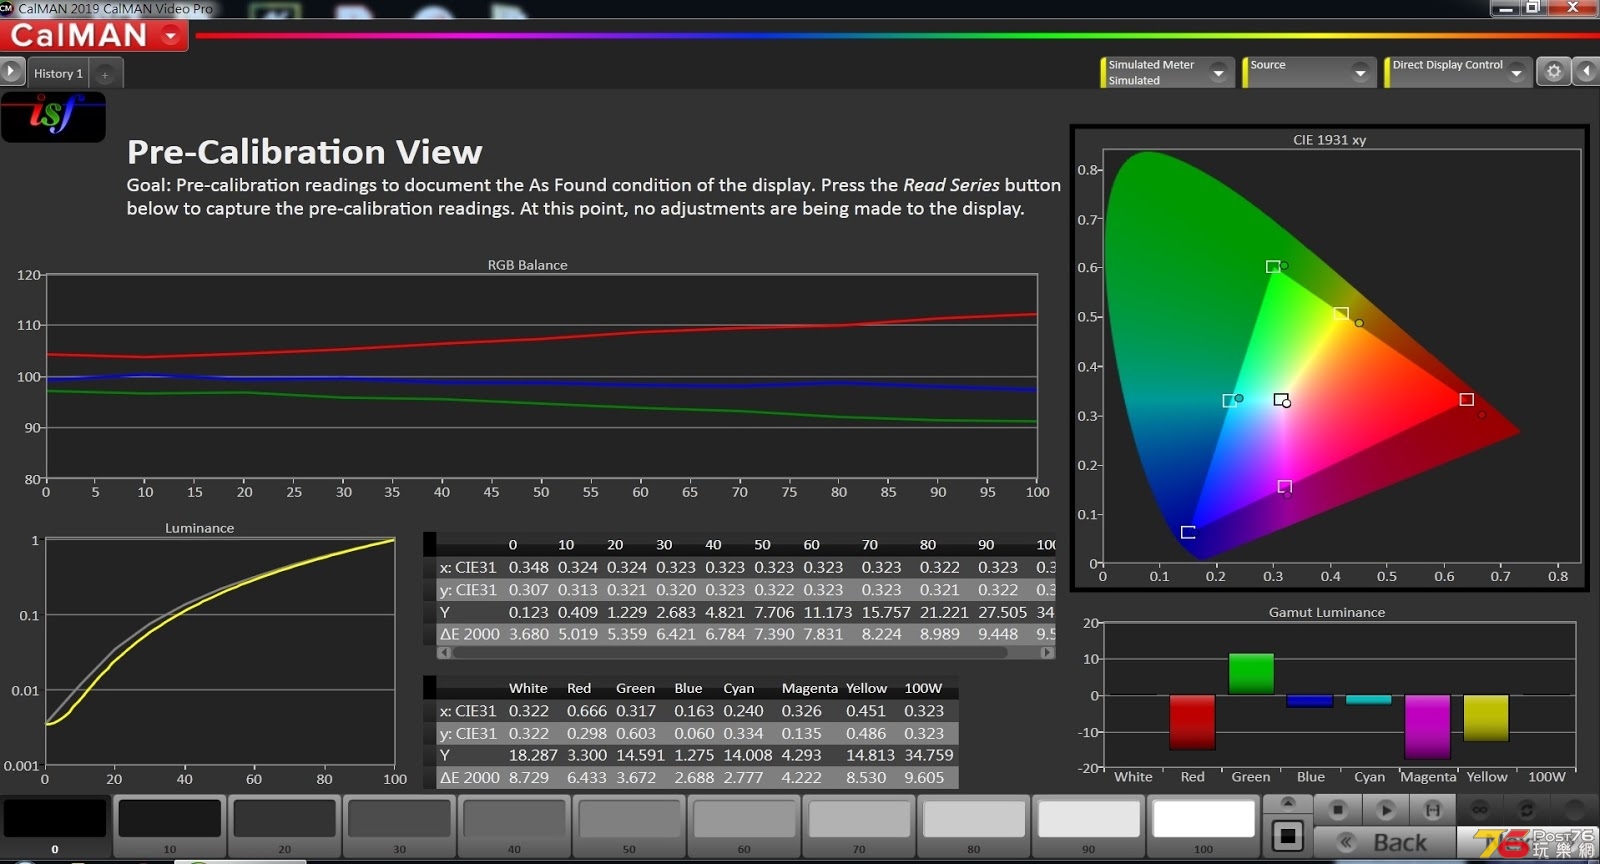Go Back to previous workflow step
This screenshot has height=864, width=1600.
(1385, 842)
